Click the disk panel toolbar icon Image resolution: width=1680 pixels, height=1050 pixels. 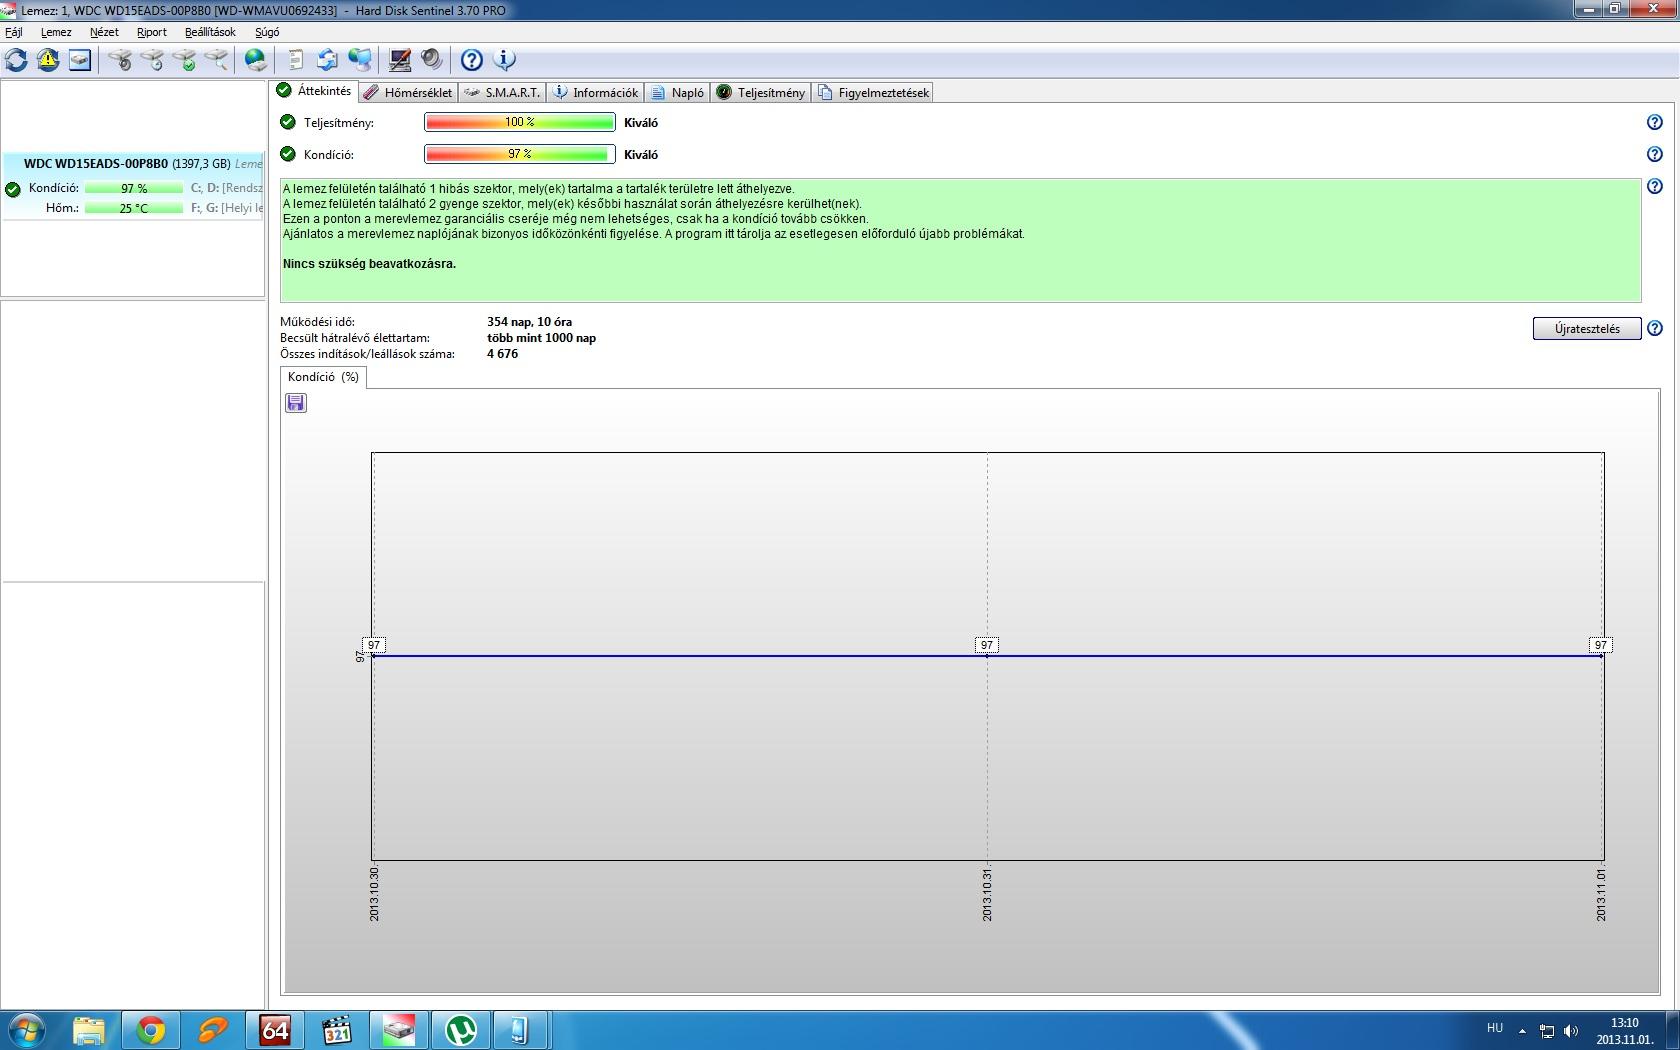(x=80, y=60)
